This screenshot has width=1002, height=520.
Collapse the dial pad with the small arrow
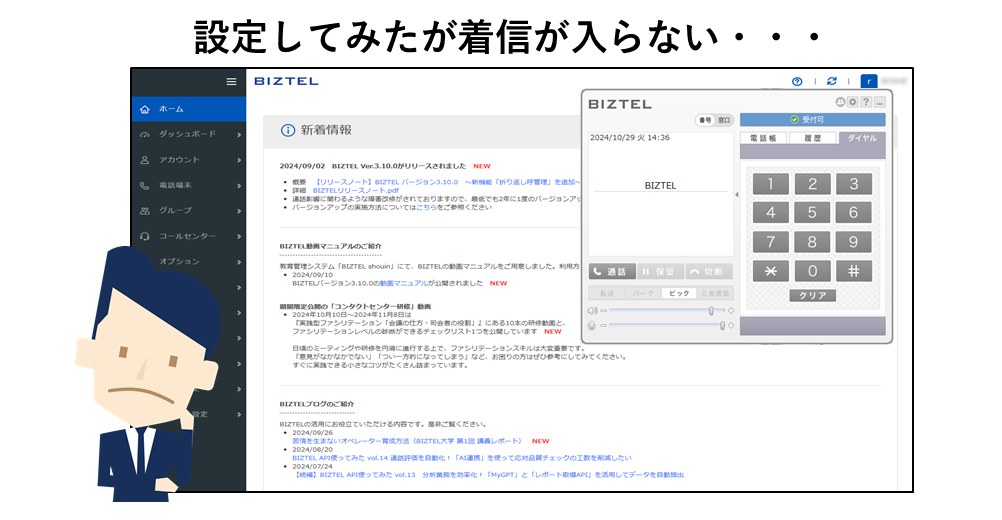pyautogui.click(x=737, y=195)
